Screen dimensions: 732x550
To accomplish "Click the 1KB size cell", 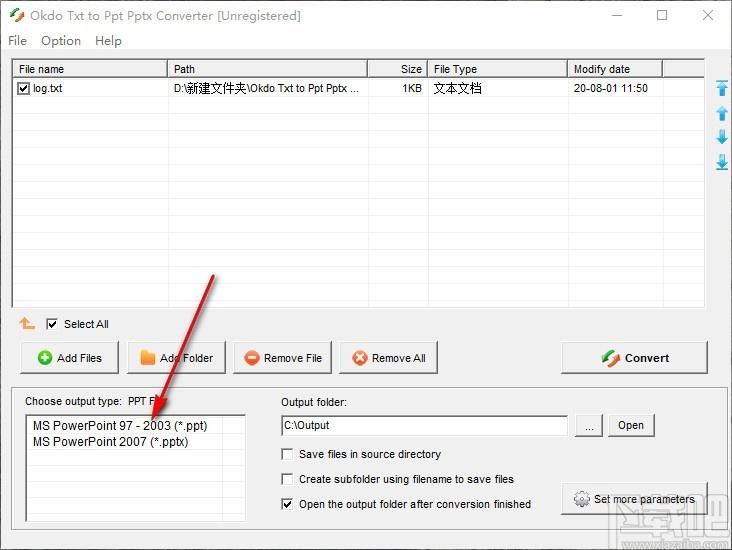I will click(412, 88).
